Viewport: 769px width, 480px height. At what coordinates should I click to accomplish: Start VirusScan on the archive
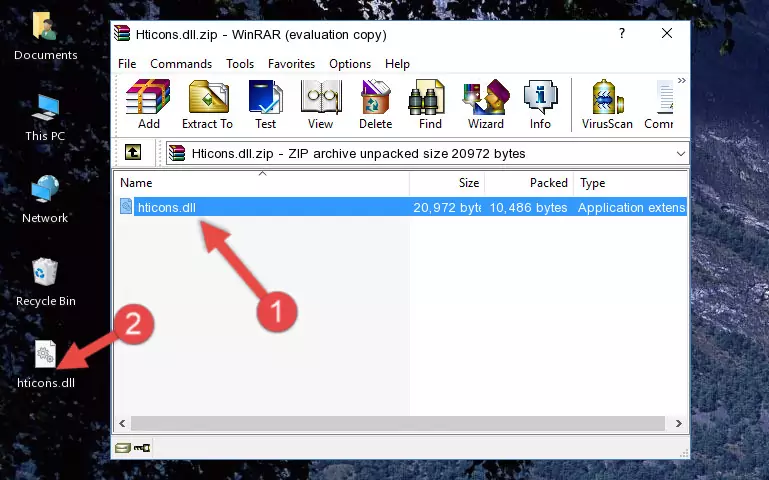tap(607, 104)
